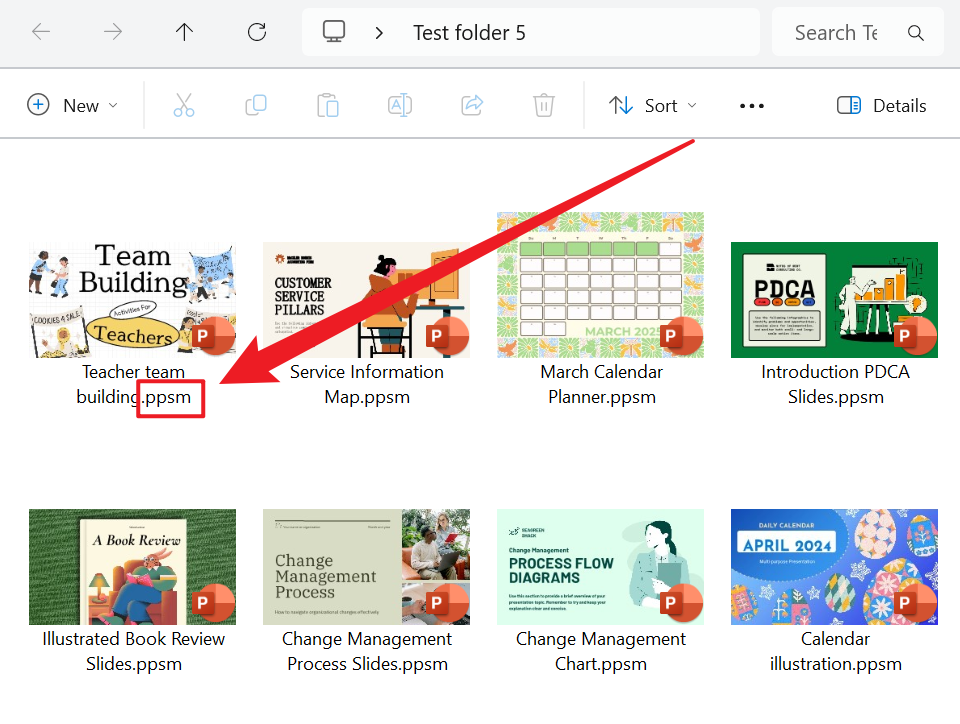Select the PDCA green thumbnail

tap(834, 300)
